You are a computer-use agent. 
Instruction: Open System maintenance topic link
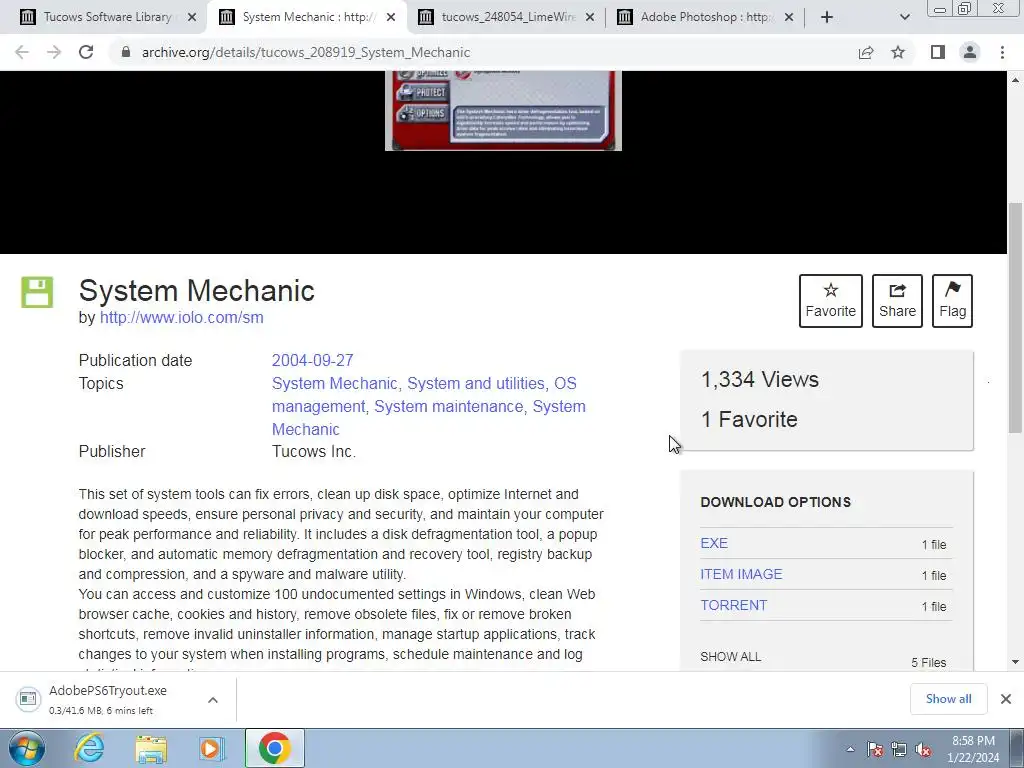(448, 406)
